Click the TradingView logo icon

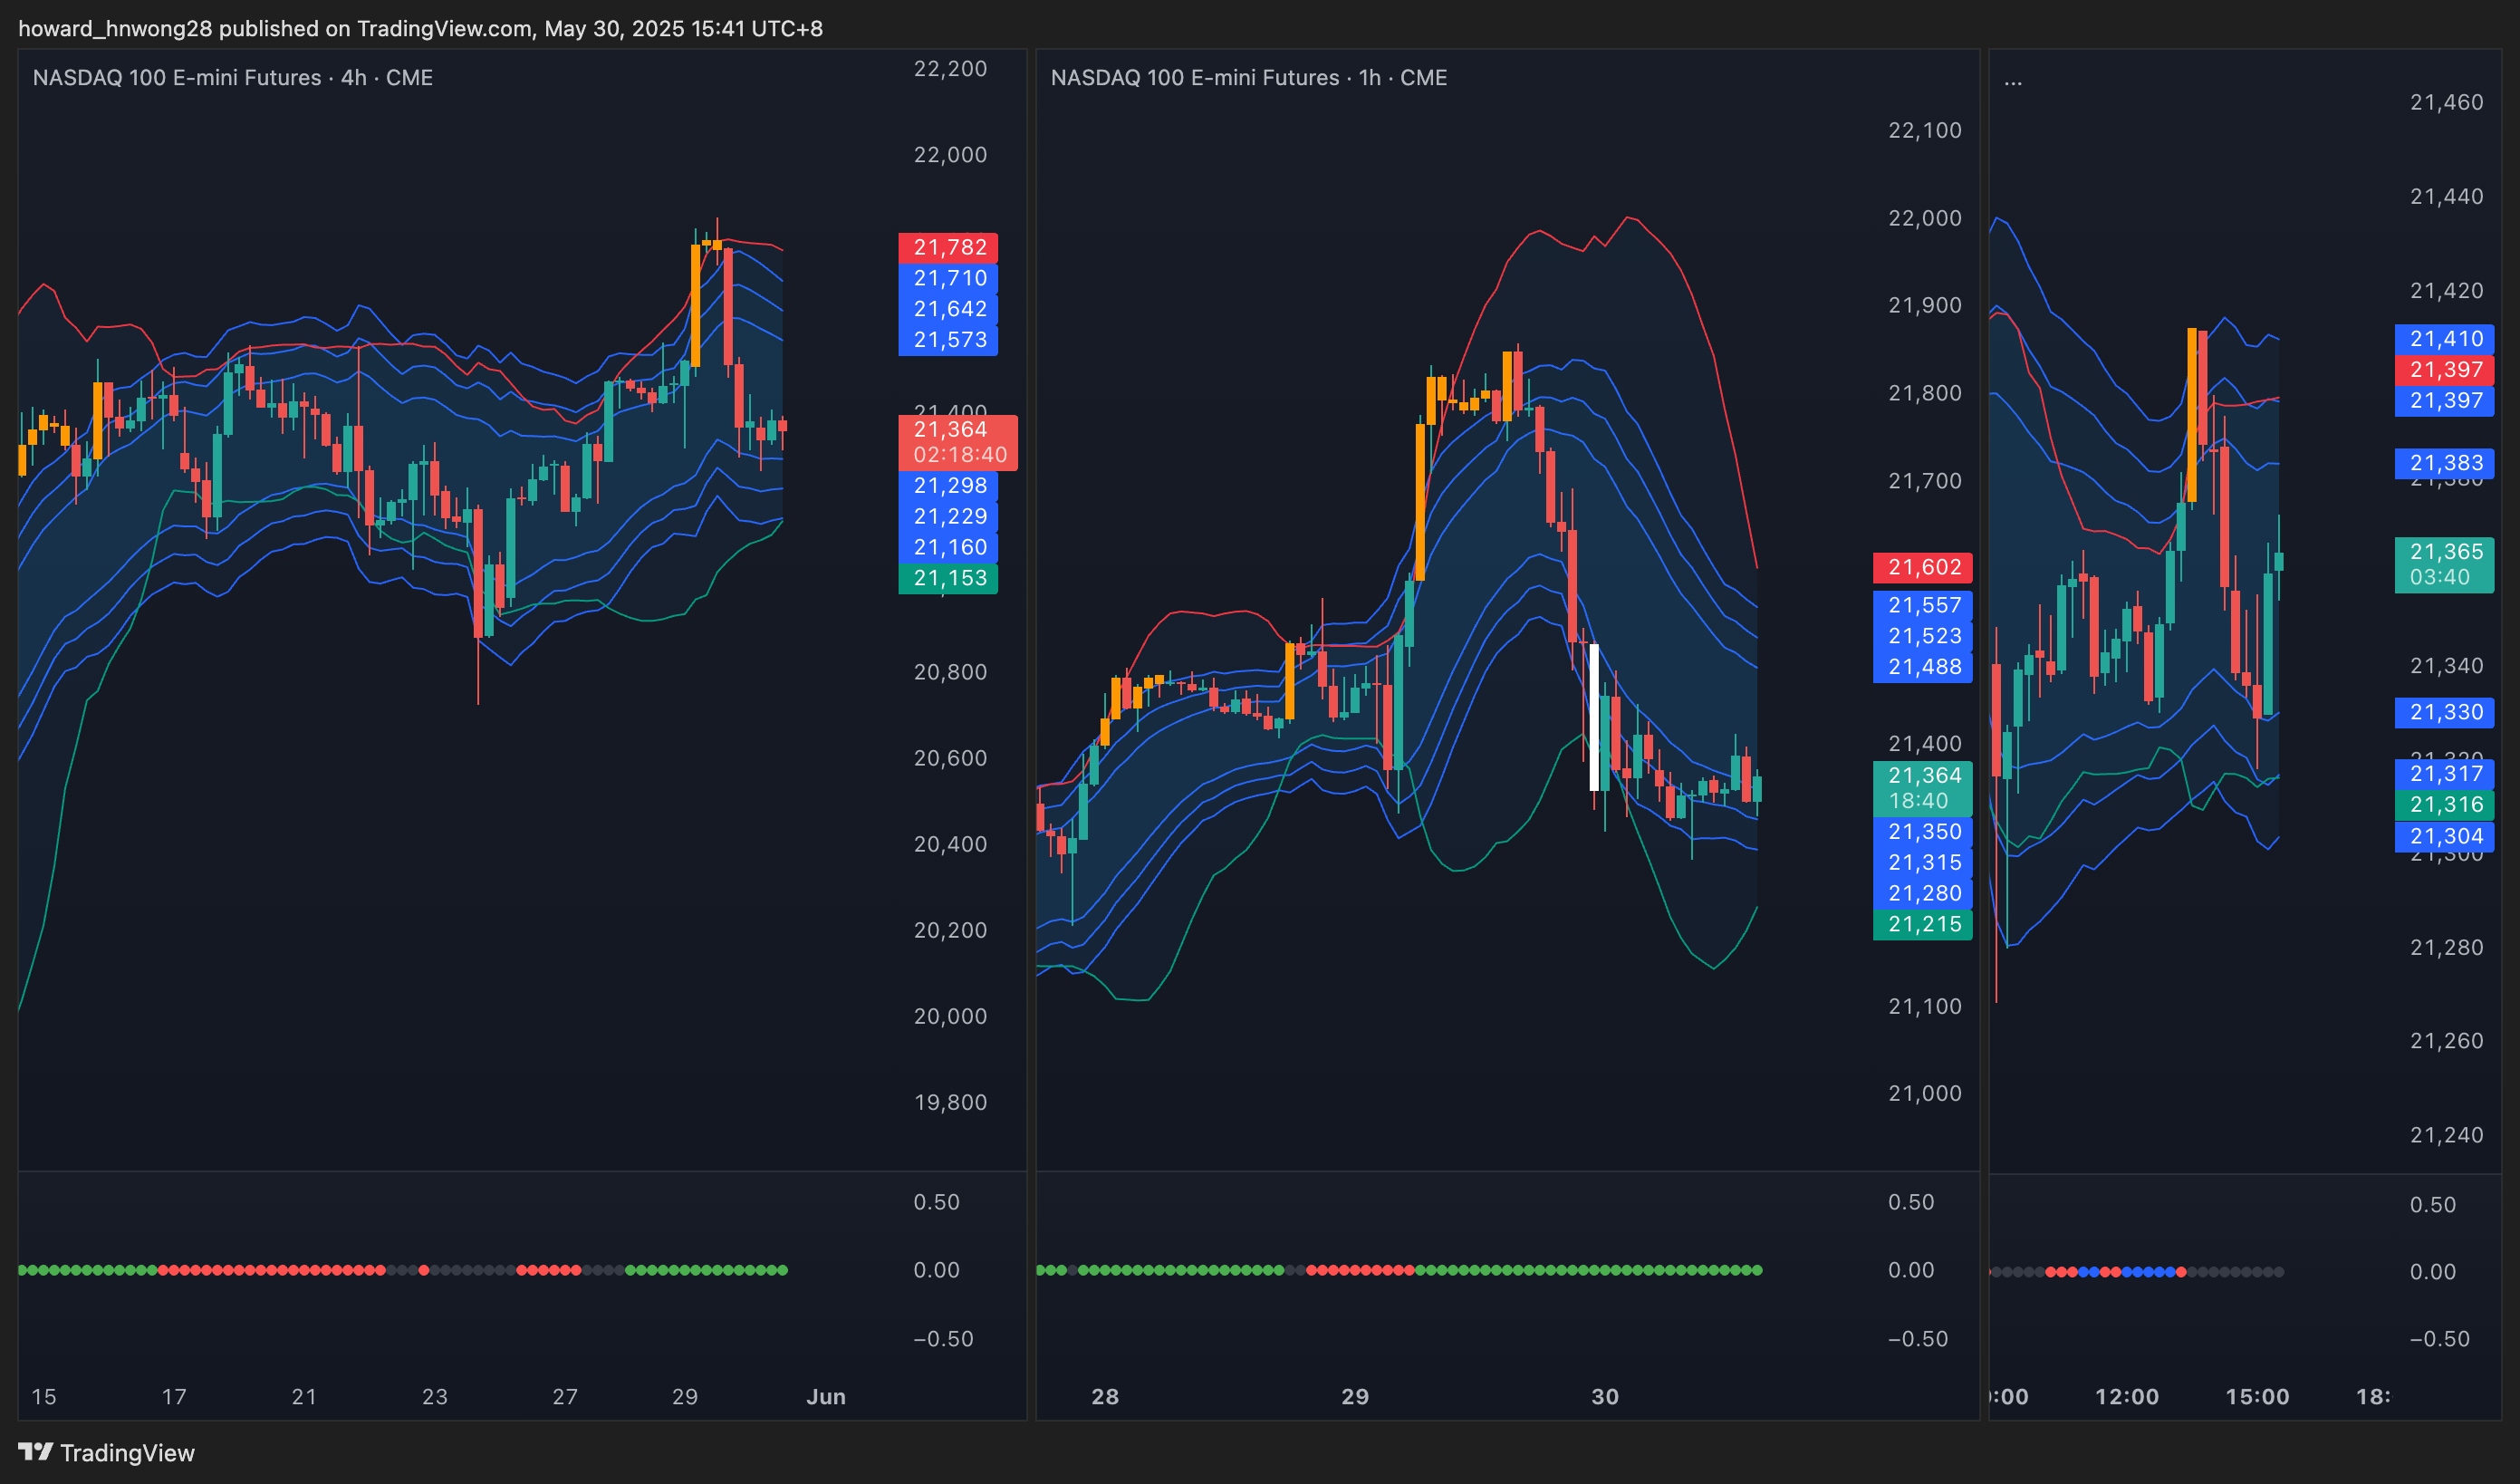[35, 1451]
